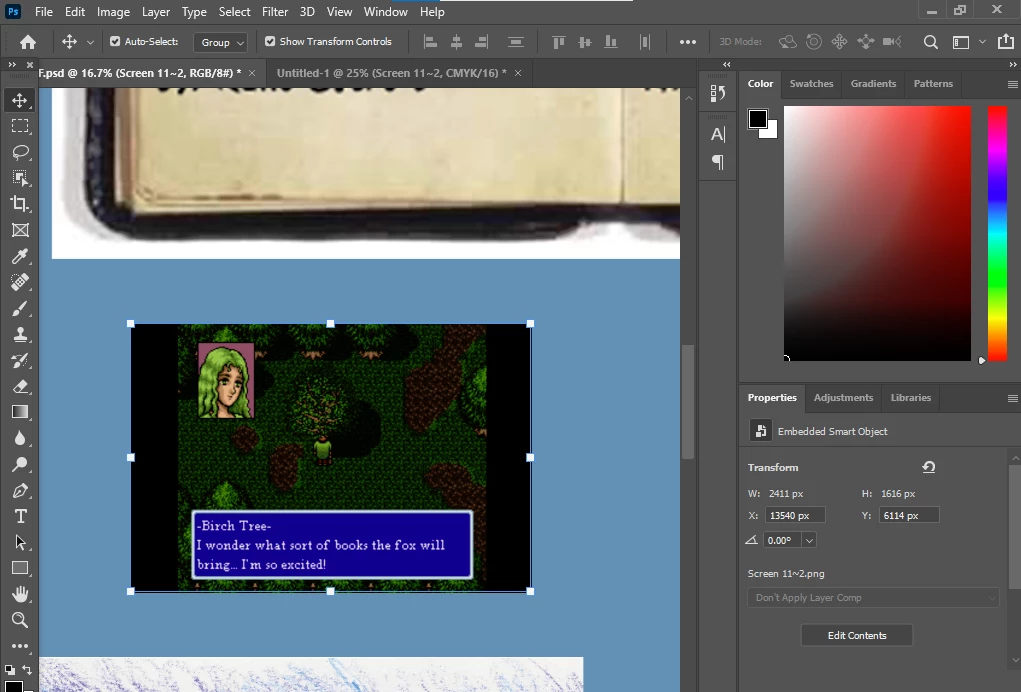Image resolution: width=1021 pixels, height=692 pixels.
Task: Open the Layer menu
Action: coord(156,12)
